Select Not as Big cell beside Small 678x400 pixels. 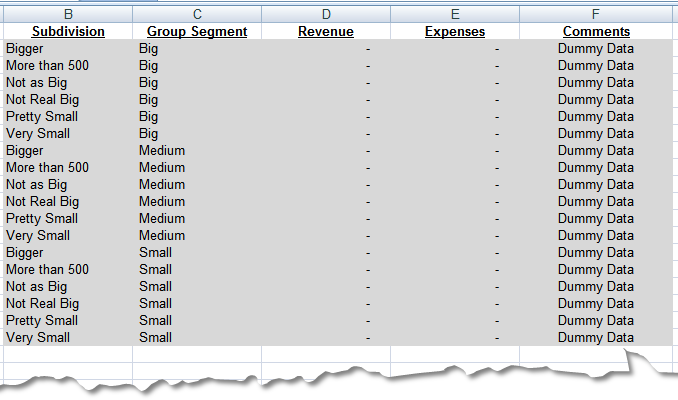point(68,286)
